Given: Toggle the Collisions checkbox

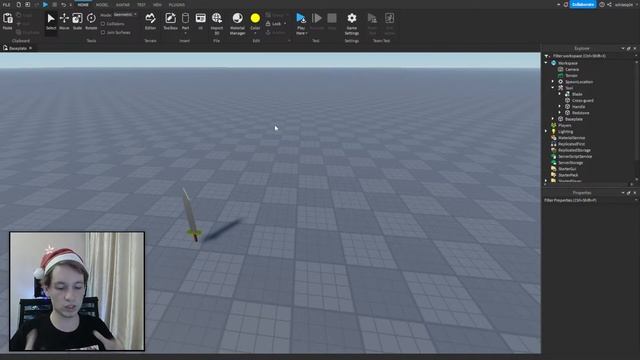Looking at the screenshot, I should 103,24.
